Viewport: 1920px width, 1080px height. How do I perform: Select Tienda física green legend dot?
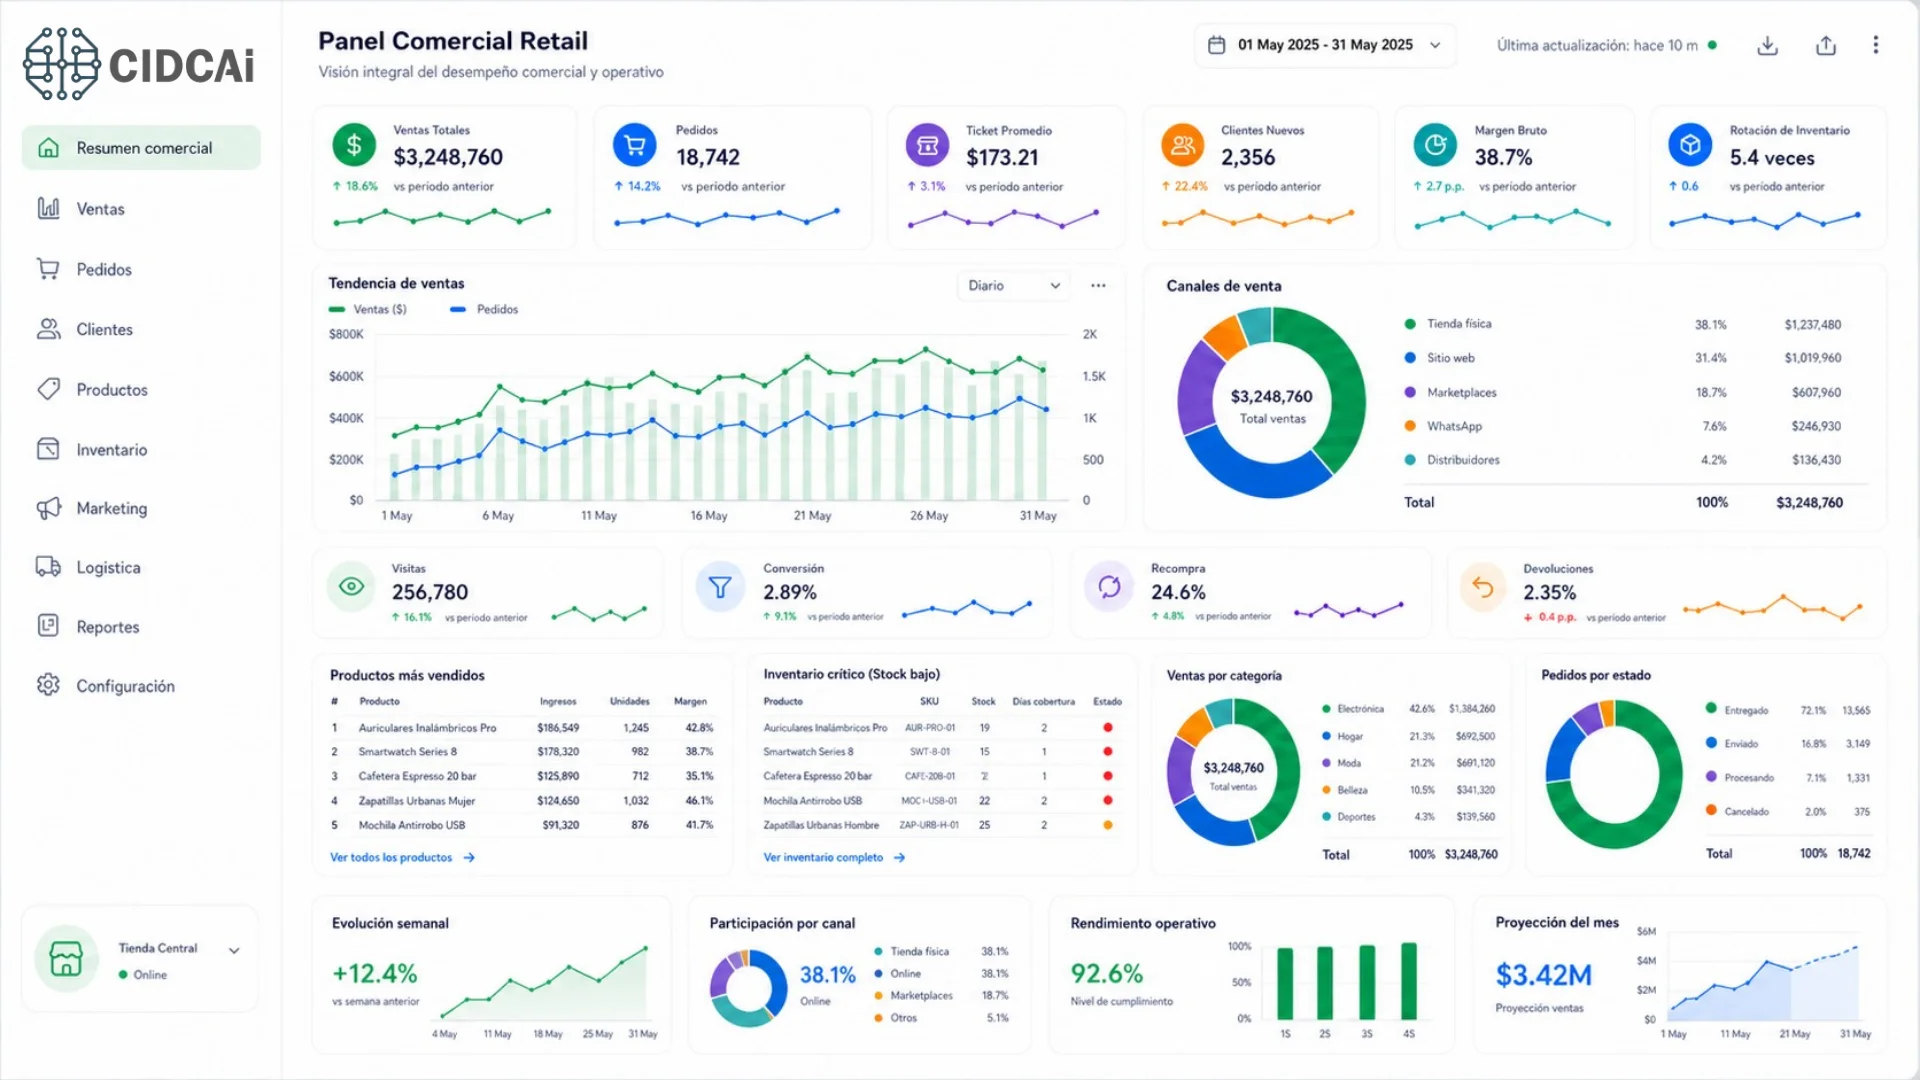(x=1410, y=324)
